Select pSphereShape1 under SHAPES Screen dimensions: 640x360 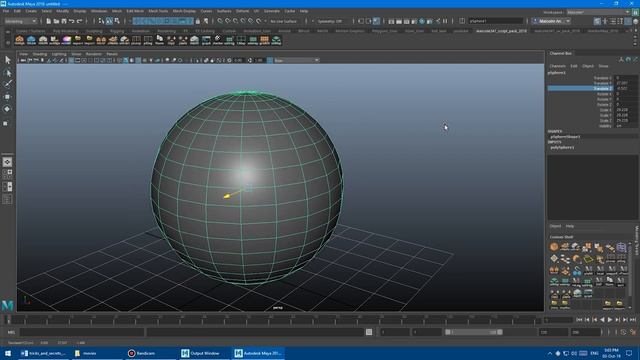tap(565, 137)
